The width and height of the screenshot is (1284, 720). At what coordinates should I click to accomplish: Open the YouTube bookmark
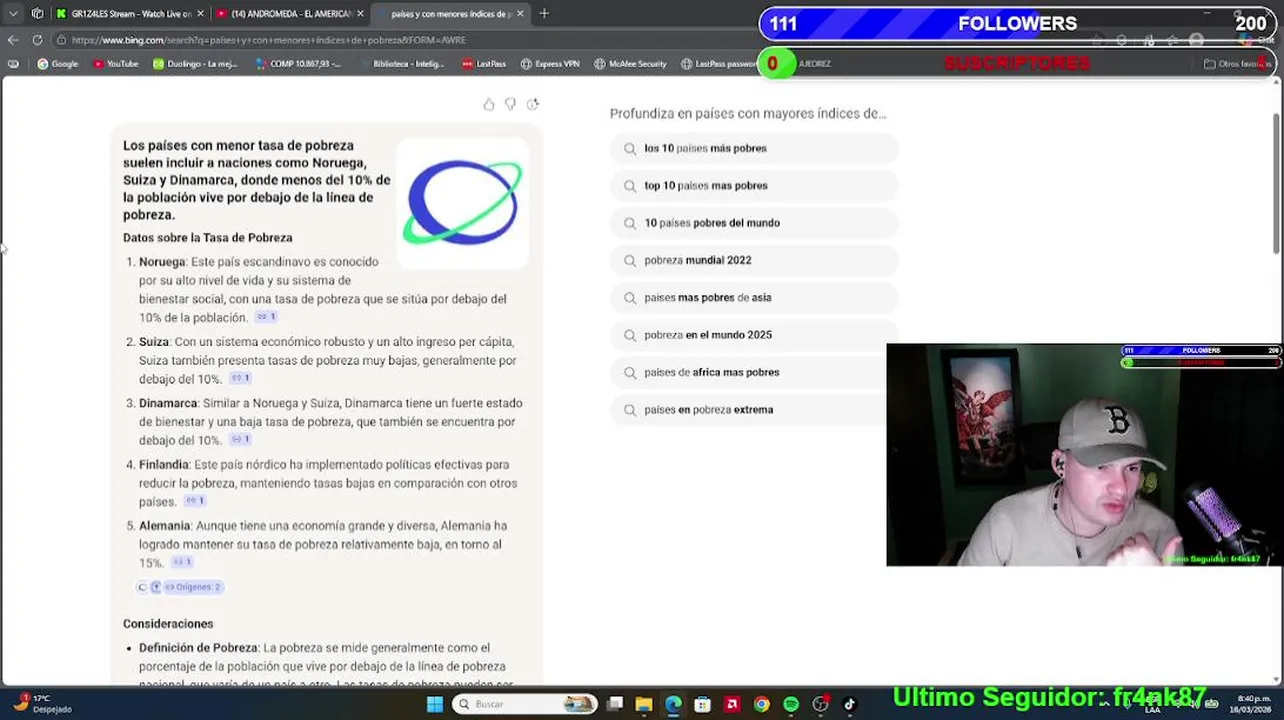115,64
